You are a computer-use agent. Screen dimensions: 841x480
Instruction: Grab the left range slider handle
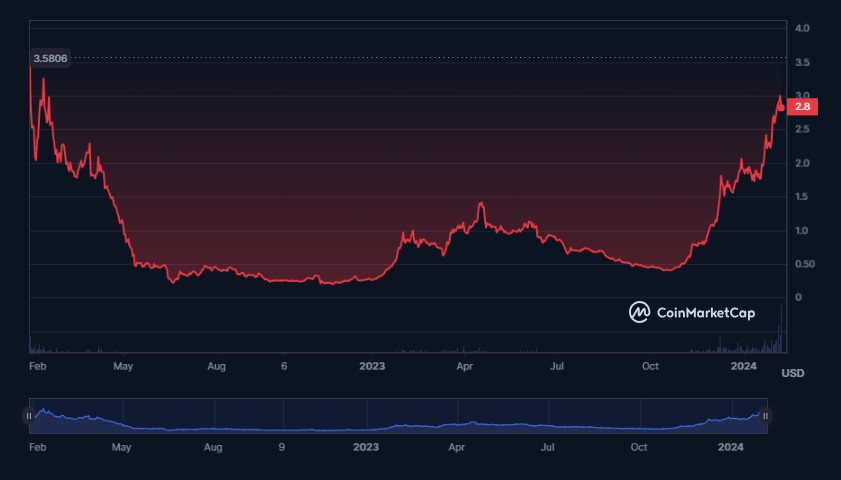[x=29, y=416]
